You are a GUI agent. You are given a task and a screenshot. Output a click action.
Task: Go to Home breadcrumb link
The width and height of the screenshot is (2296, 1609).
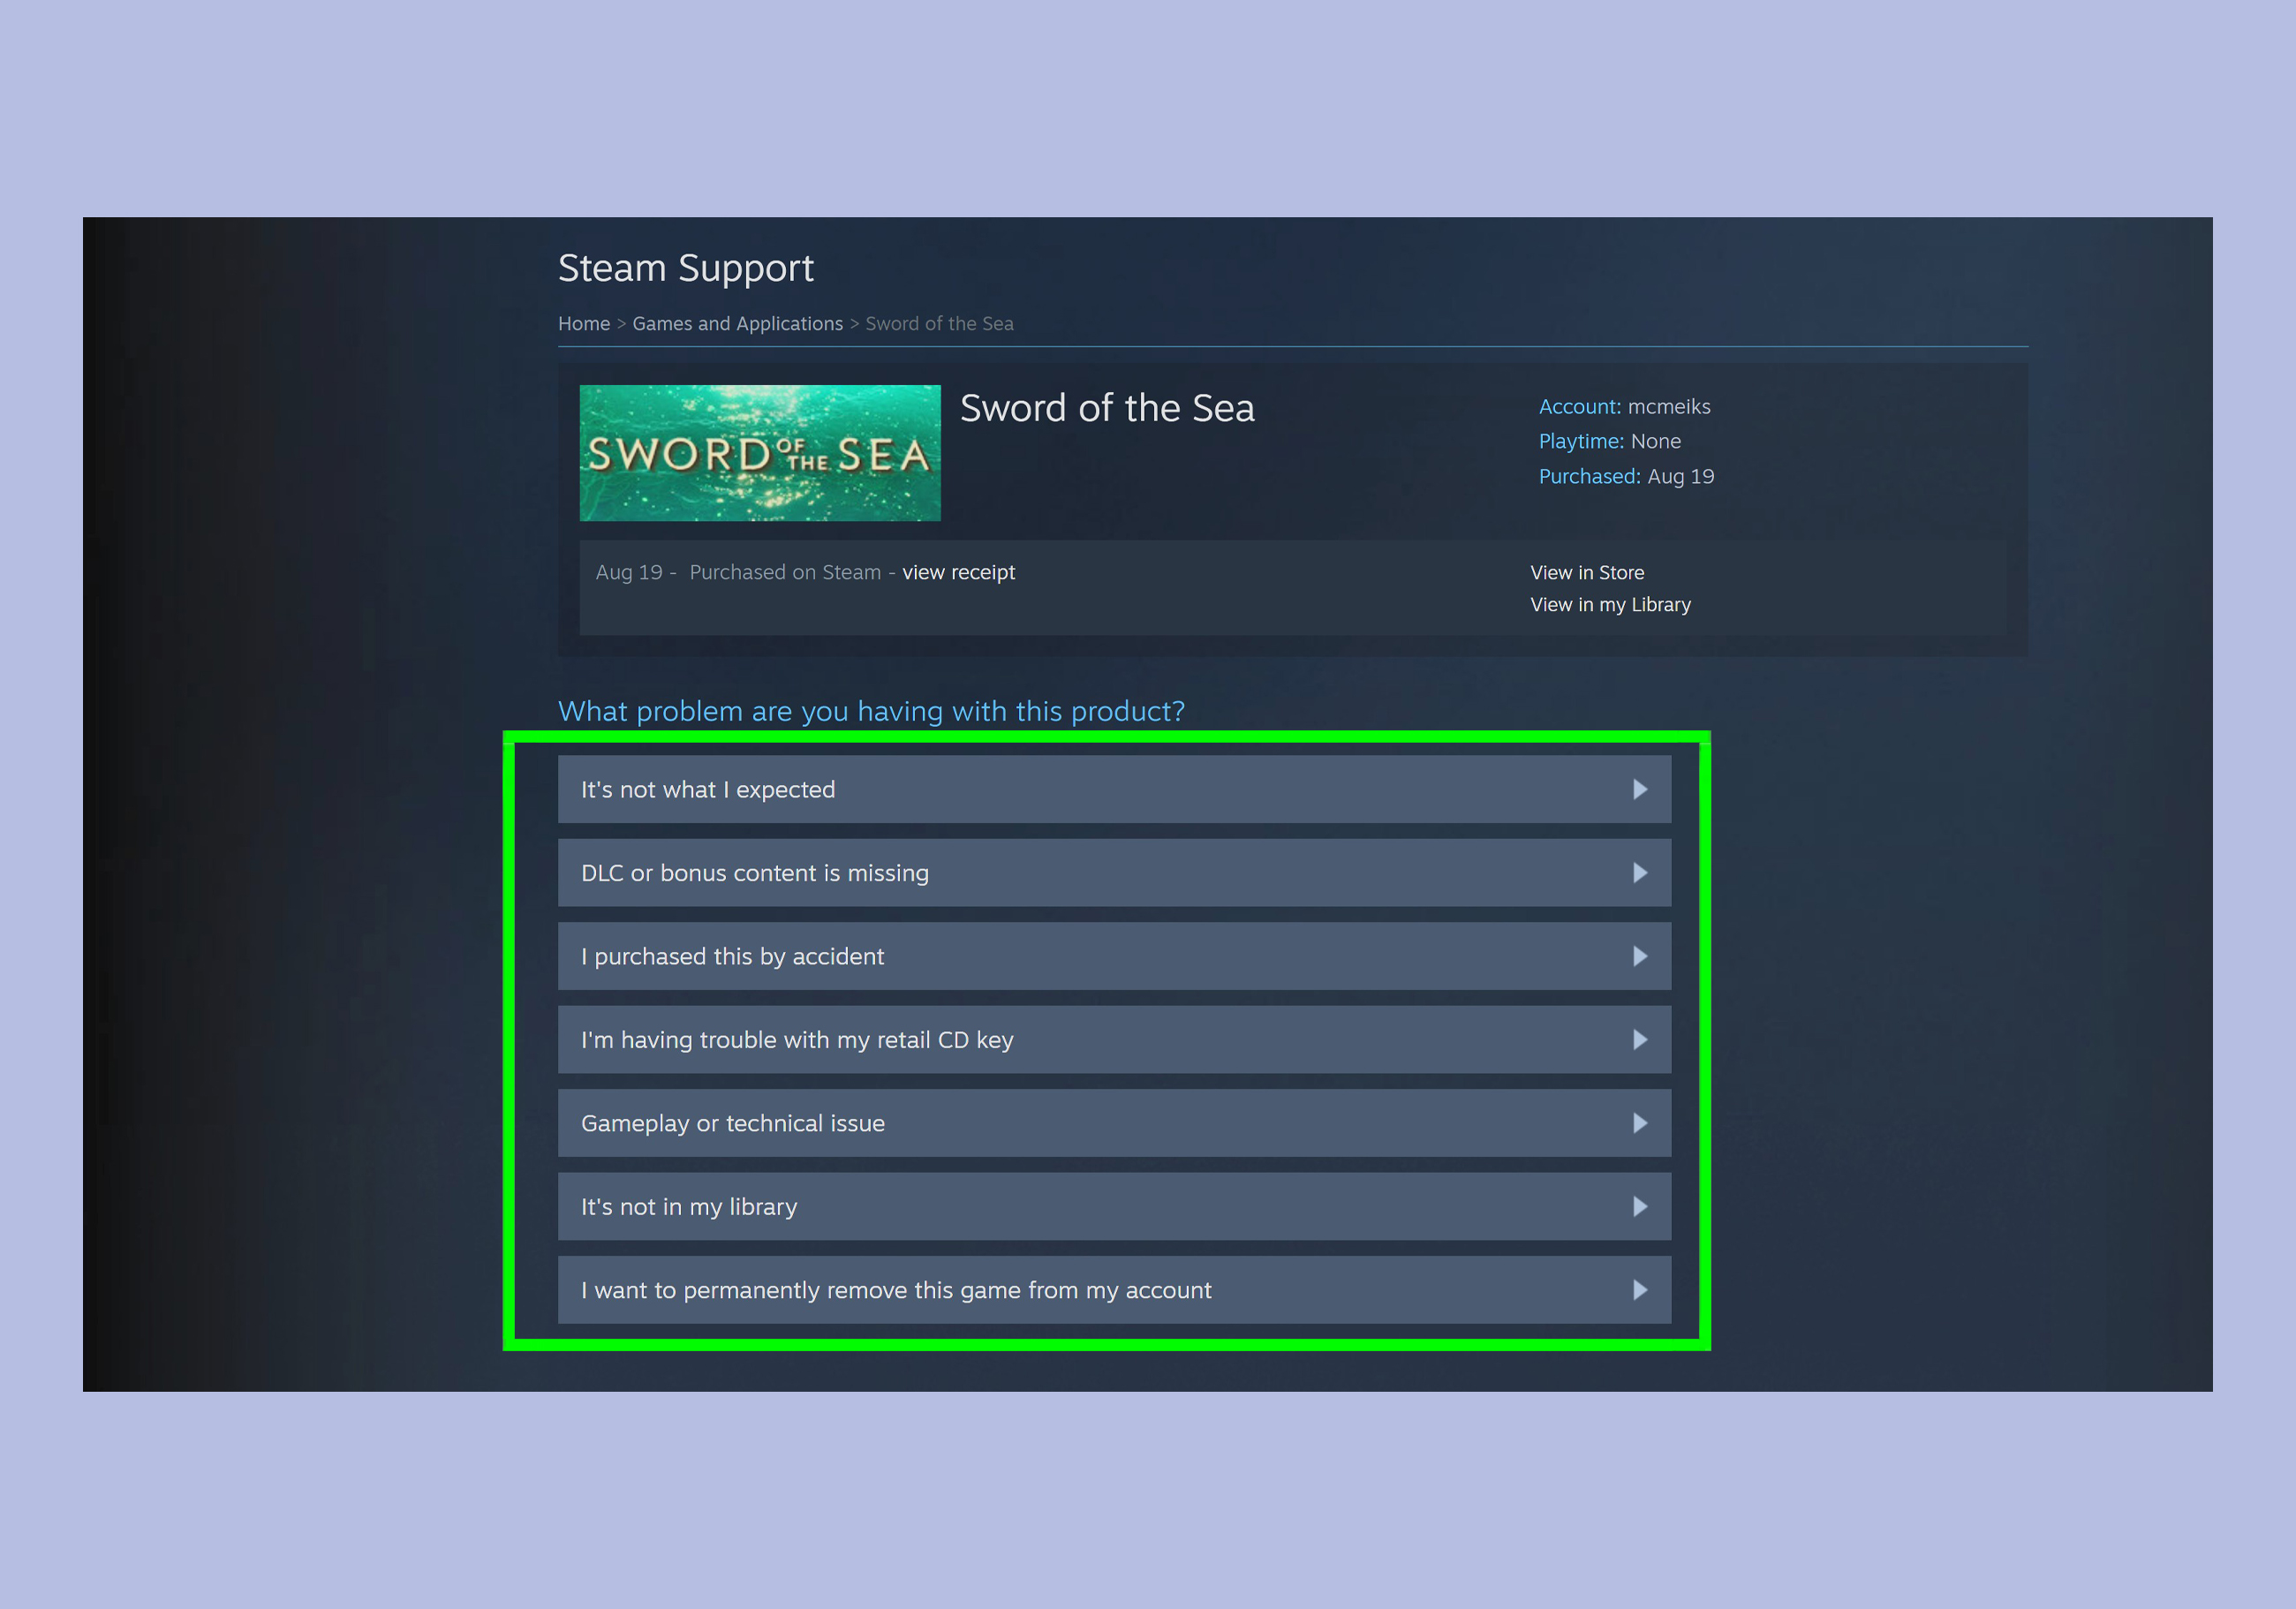[584, 324]
